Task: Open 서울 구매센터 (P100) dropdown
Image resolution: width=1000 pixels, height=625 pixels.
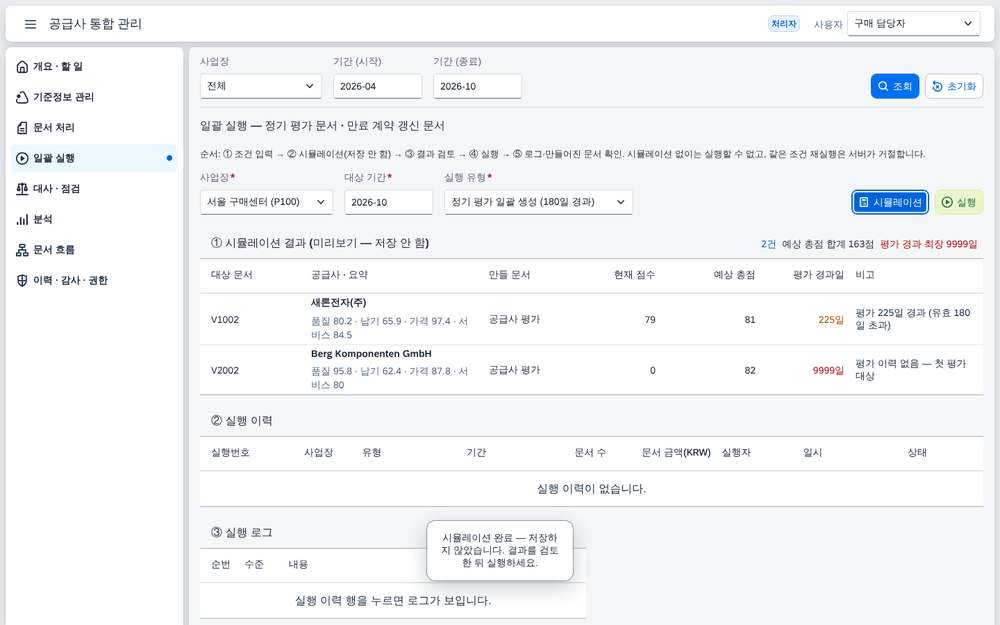Action: 266,202
